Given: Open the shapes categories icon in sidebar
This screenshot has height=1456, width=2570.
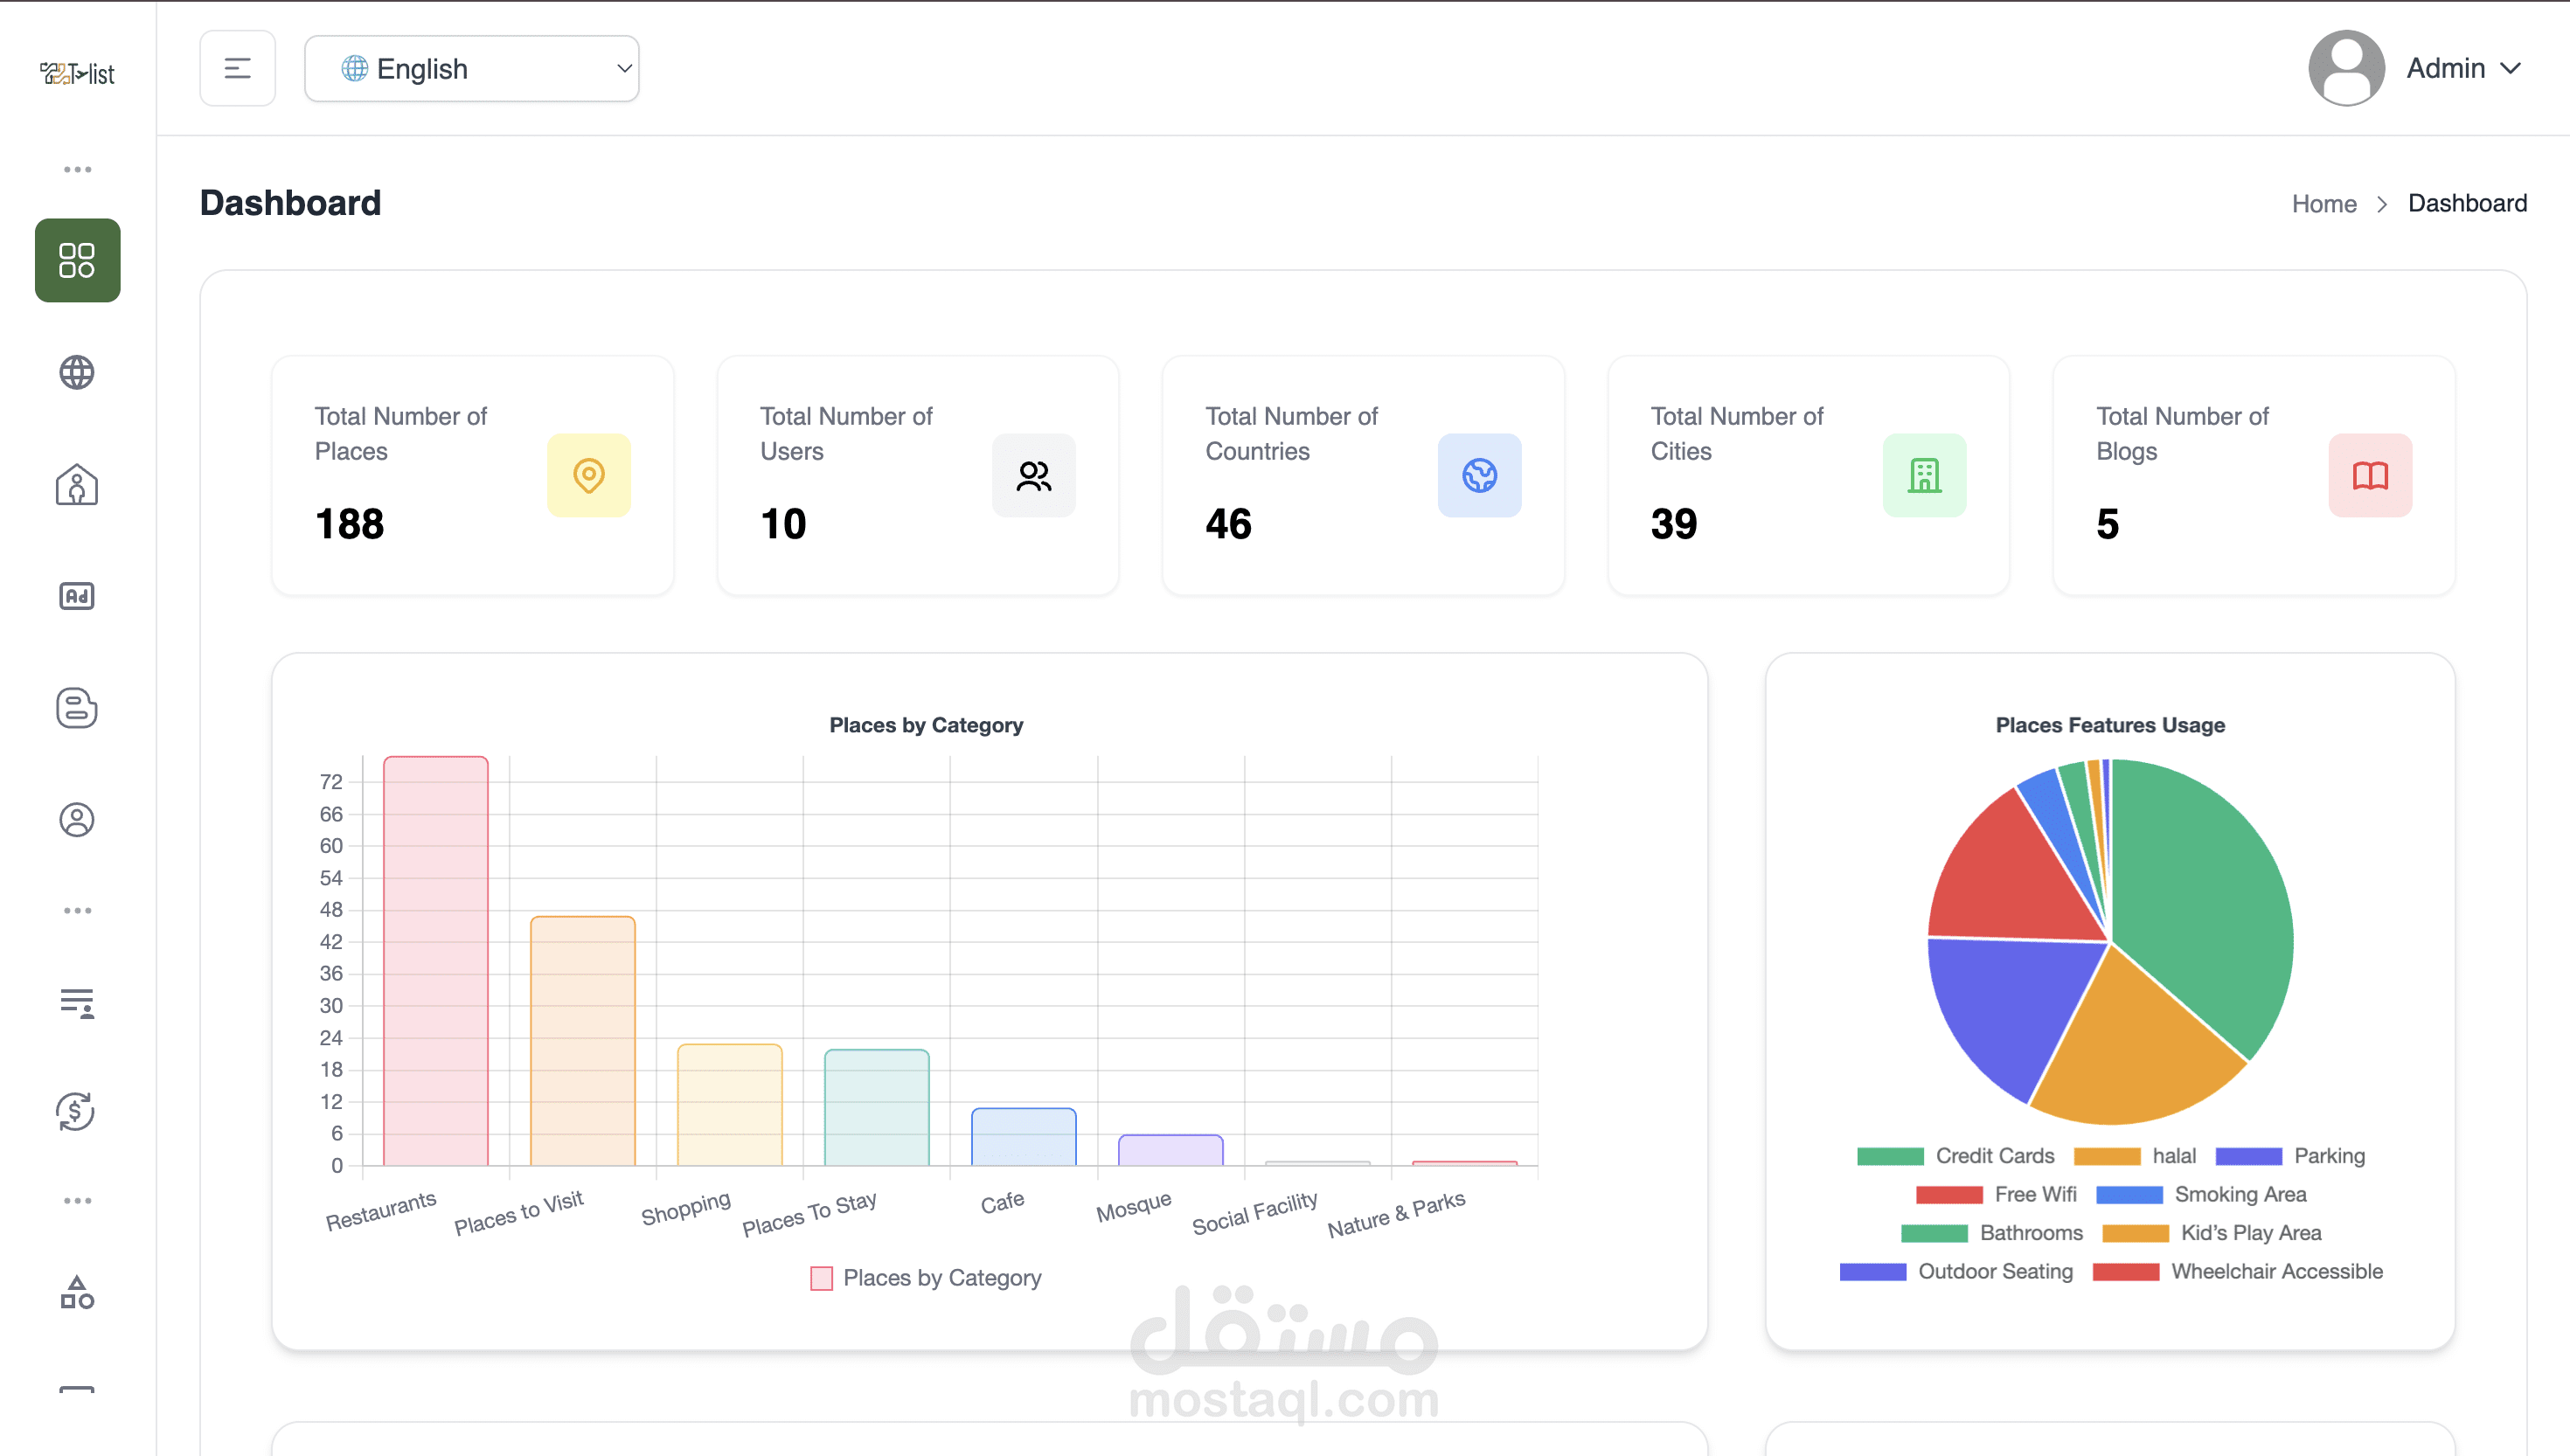Looking at the screenshot, I should coord(77,1293).
